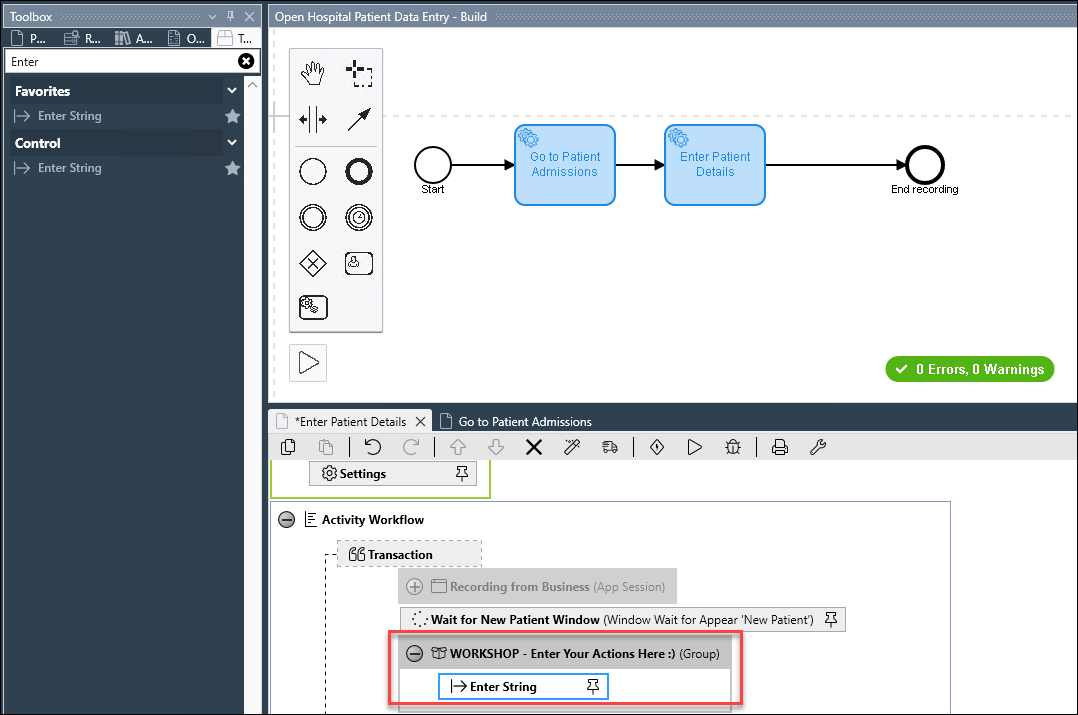Collapse the Favorites section chevron

coord(232,91)
